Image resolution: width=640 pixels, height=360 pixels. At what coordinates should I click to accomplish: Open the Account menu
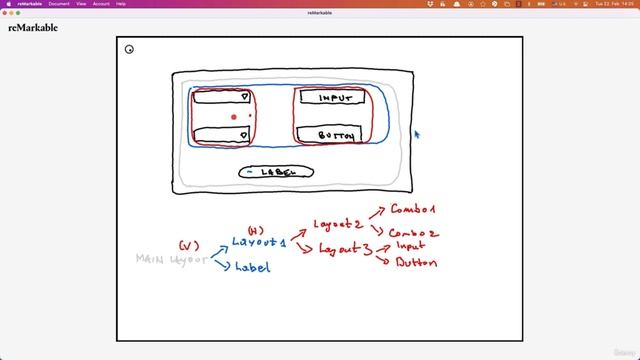(101, 4)
